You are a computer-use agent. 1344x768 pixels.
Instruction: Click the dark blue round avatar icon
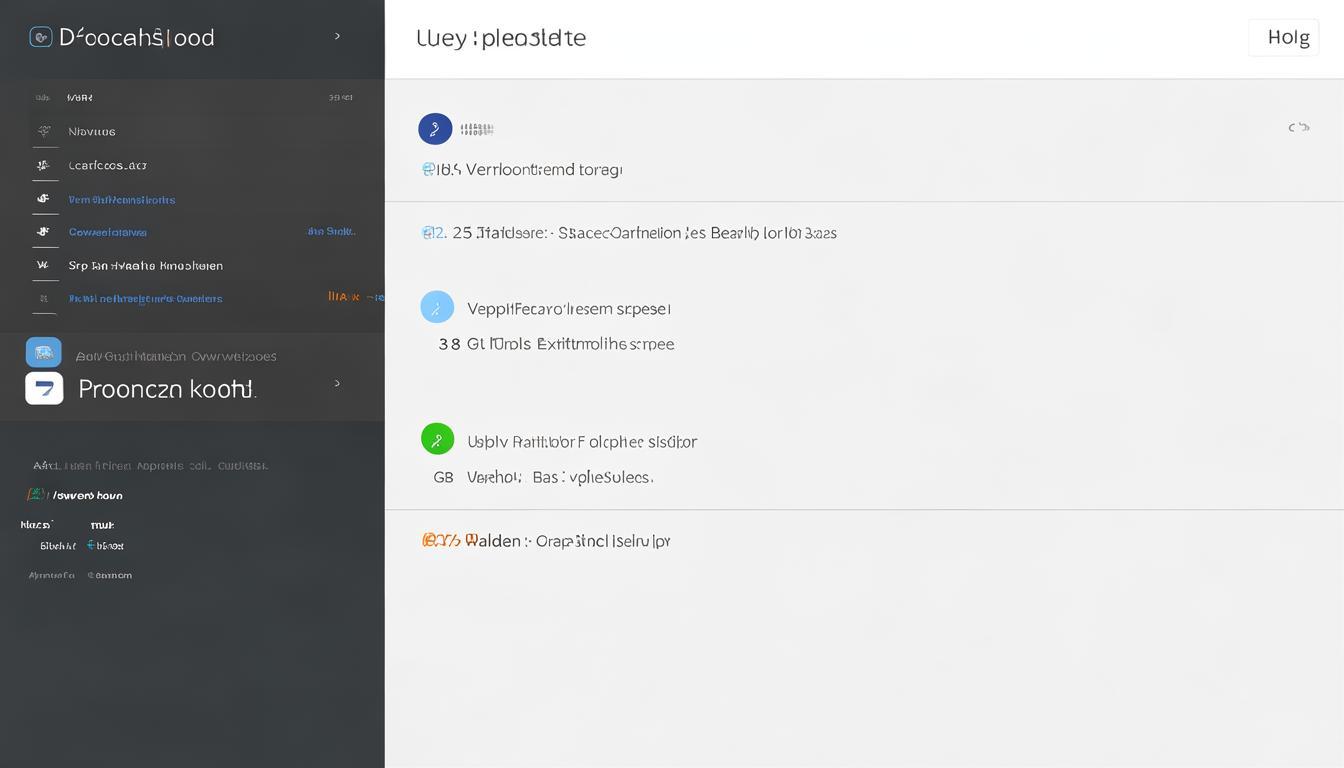(435, 129)
